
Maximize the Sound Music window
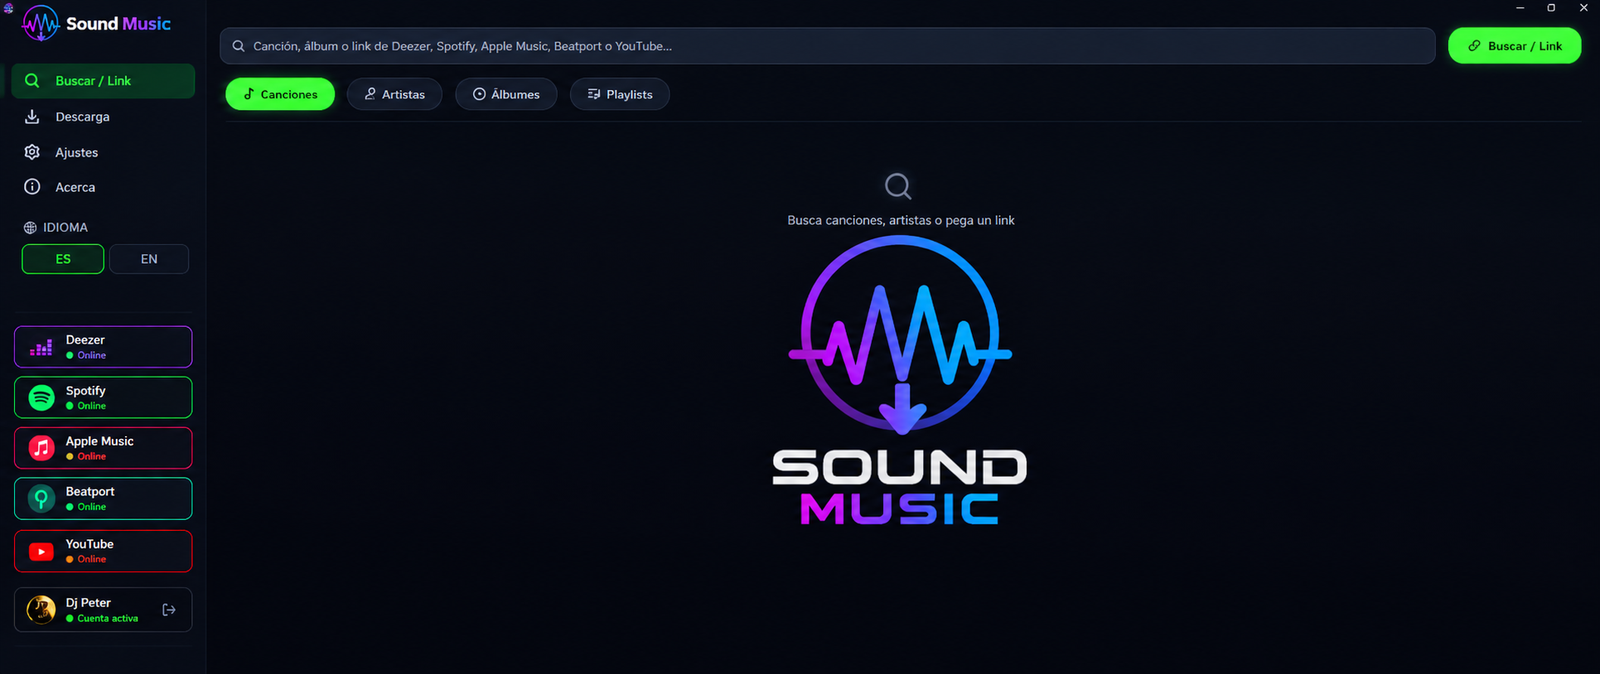(1551, 8)
